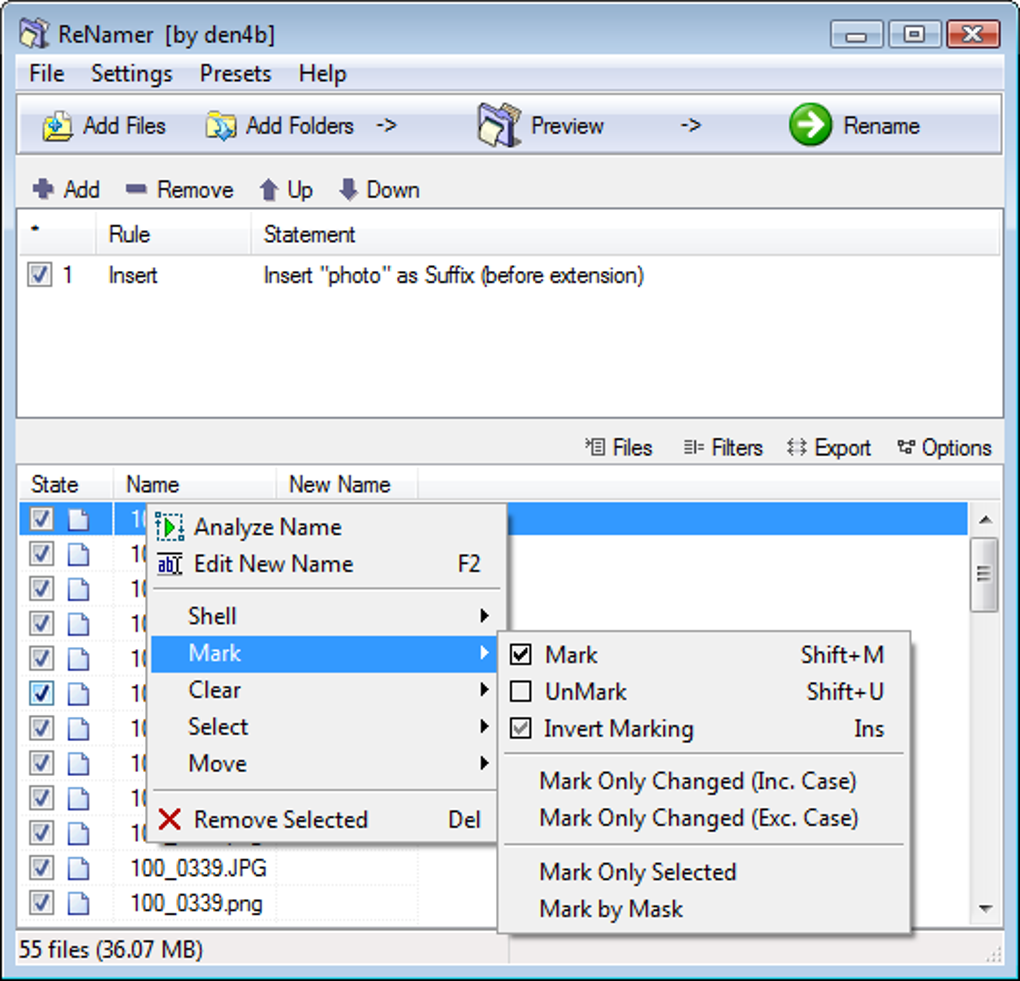Move rule up with the up arrow
1020x981 pixels.
pyautogui.click(x=269, y=190)
